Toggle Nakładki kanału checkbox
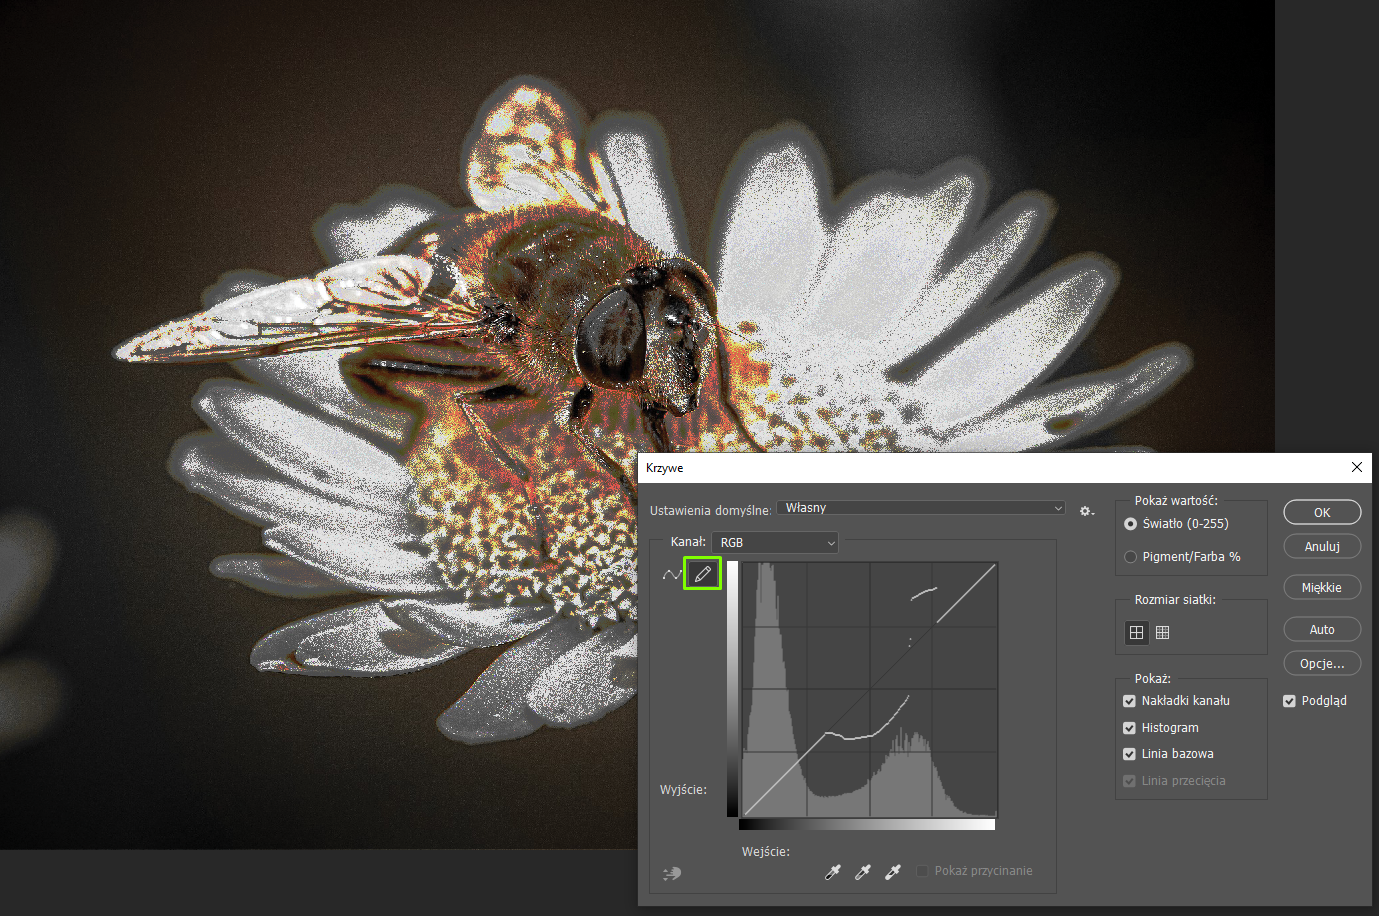This screenshot has height=916, width=1379. (x=1129, y=701)
